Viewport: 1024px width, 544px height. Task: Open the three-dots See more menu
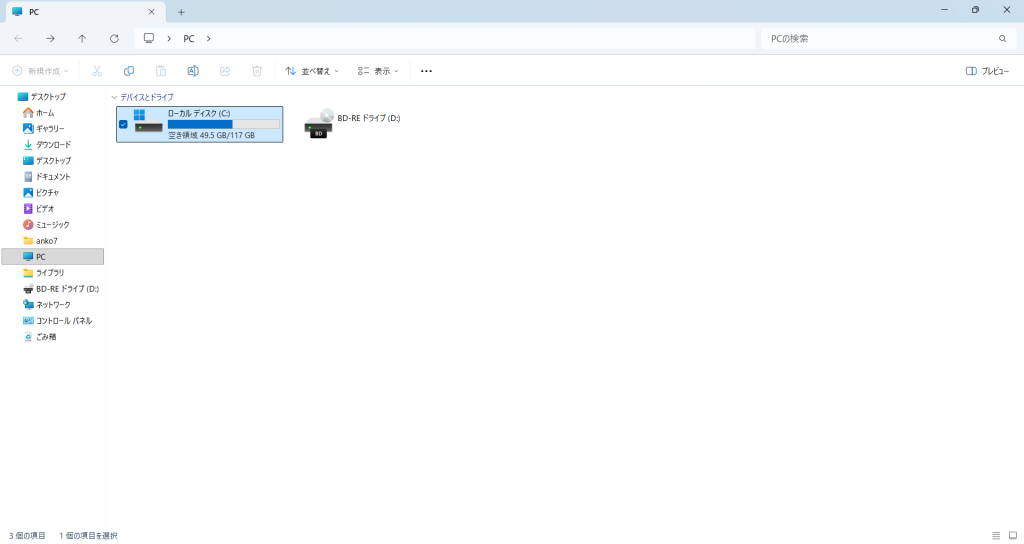click(426, 71)
